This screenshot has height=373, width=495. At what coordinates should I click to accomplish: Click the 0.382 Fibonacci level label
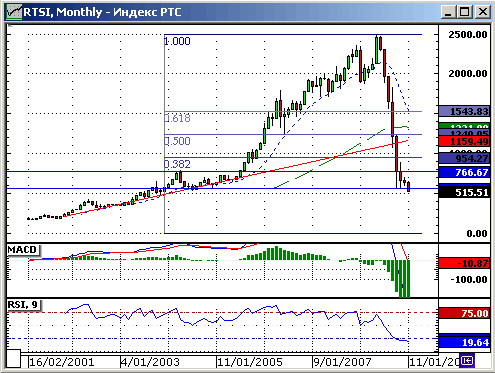(x=177, y=164)
